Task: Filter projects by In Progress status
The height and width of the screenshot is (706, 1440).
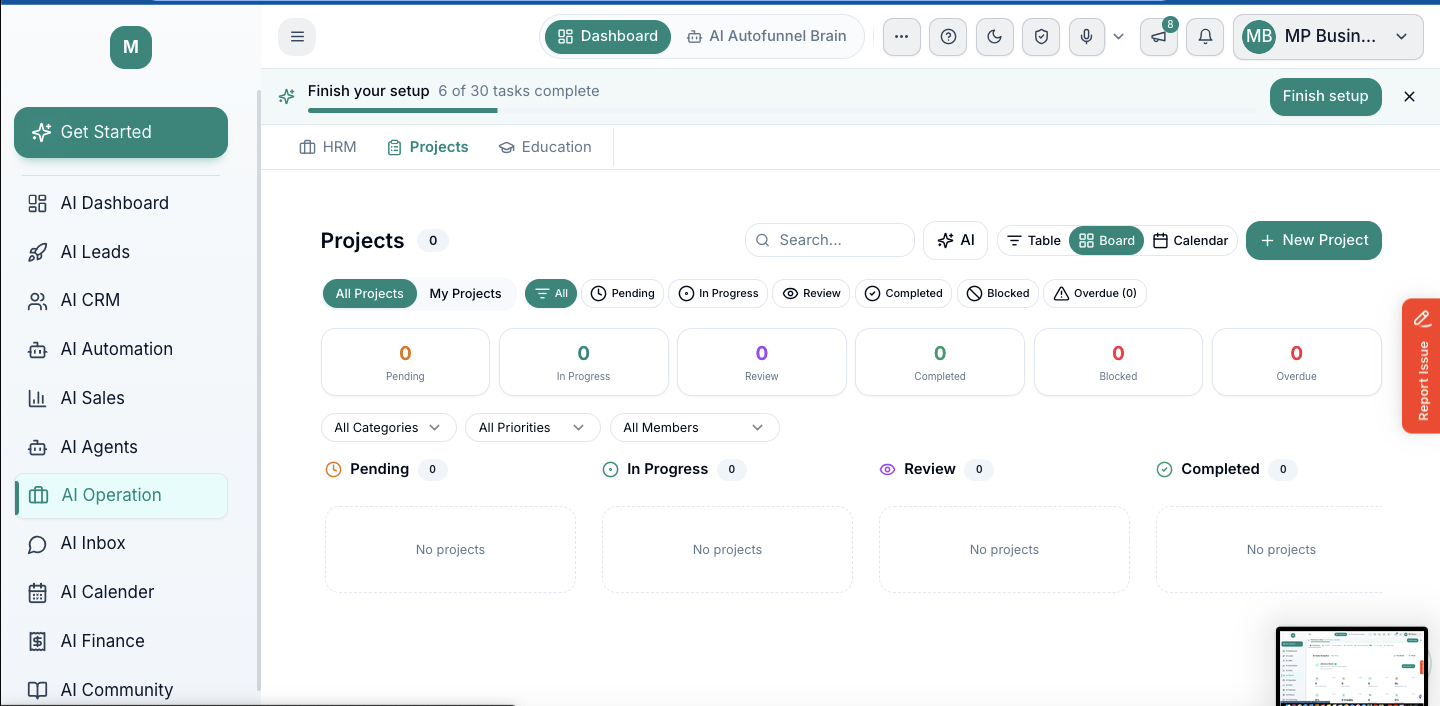Action: 719,294
